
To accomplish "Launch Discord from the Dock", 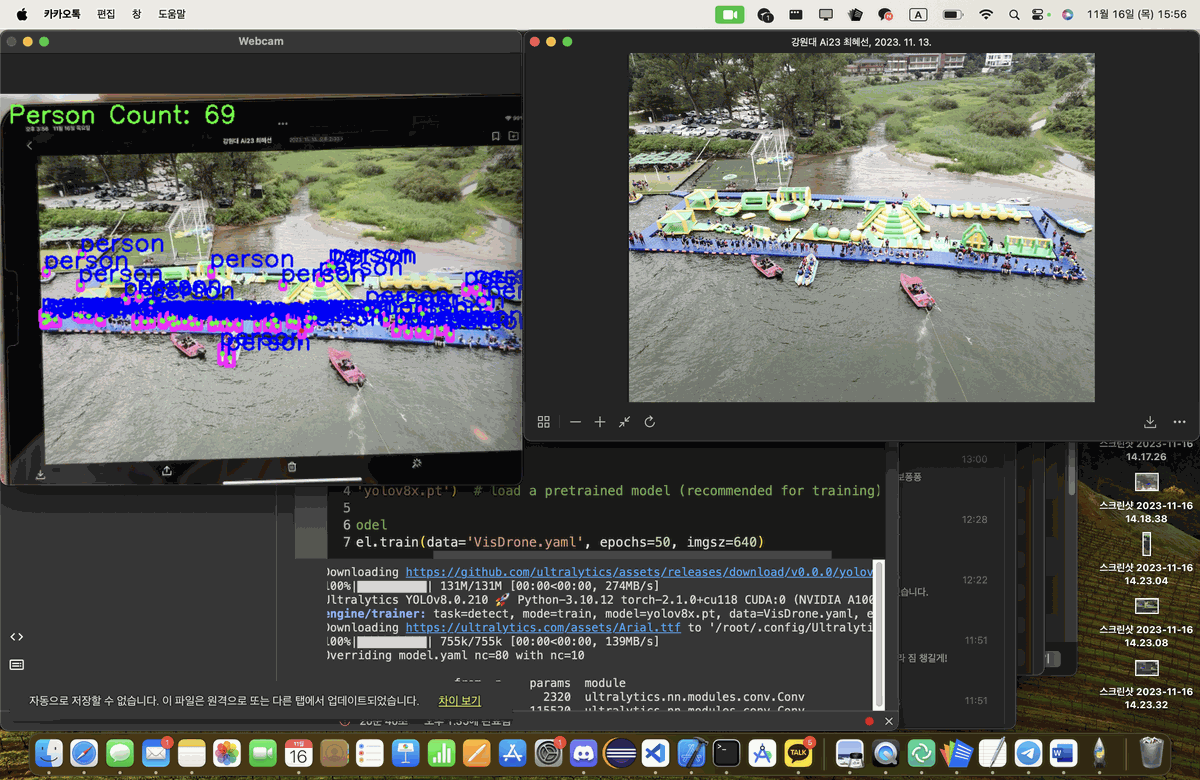I will (583, 753).
